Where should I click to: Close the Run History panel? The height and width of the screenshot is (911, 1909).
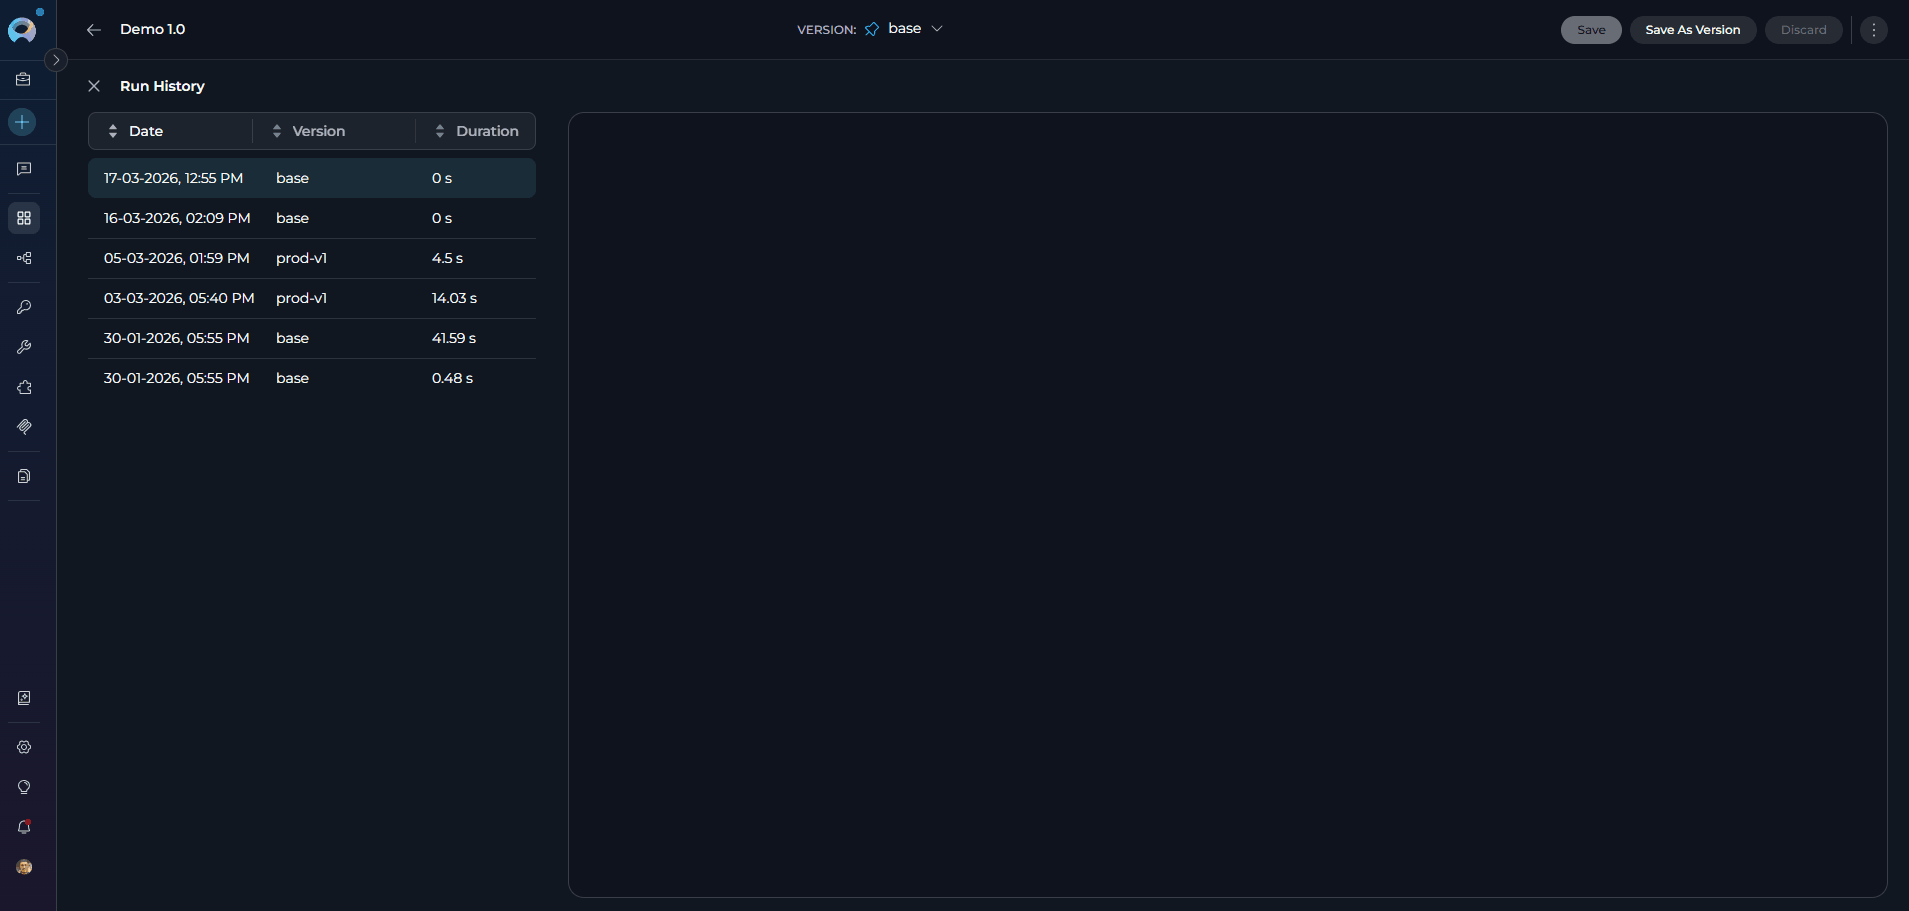pyautogui.click(x=94, y=86)
